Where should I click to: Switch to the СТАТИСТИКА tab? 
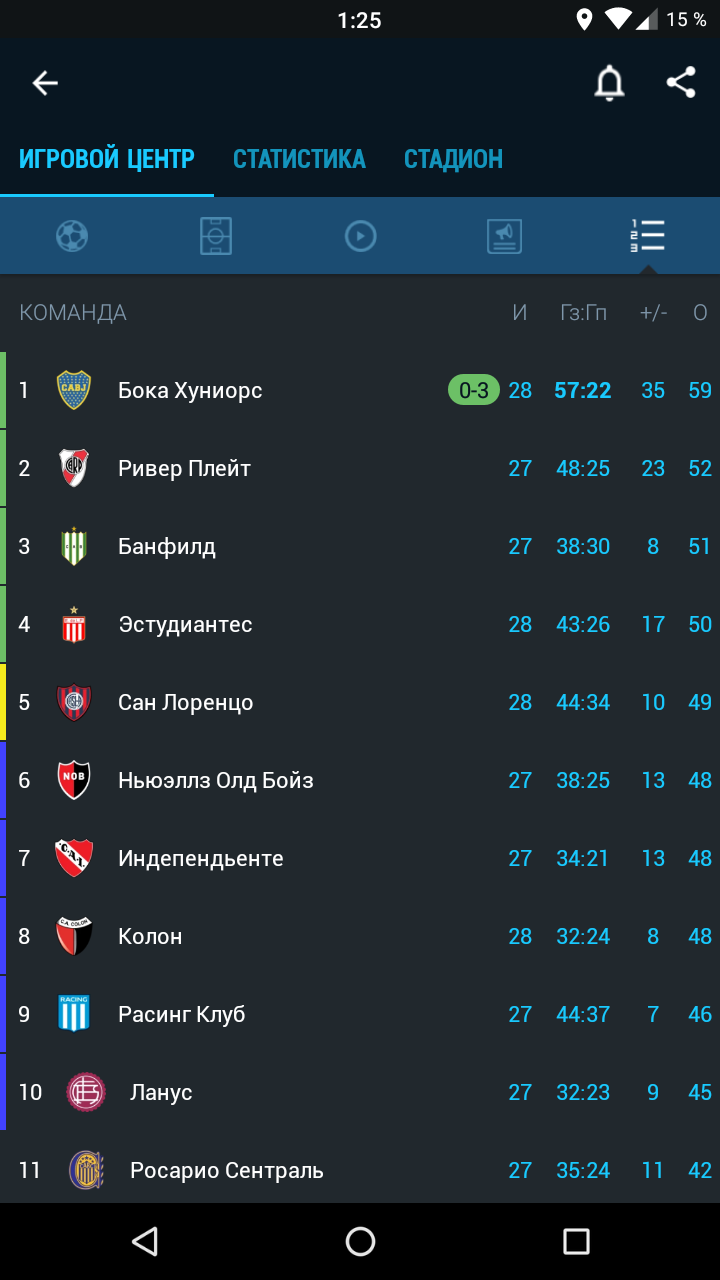299,159
